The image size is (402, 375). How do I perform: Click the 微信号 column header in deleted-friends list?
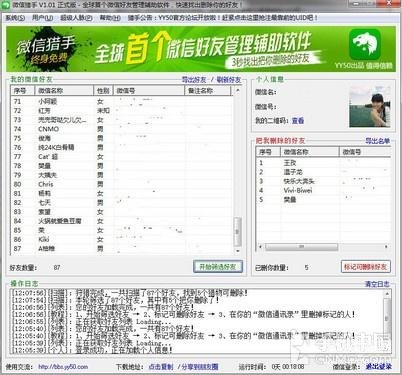pos(365,152)
